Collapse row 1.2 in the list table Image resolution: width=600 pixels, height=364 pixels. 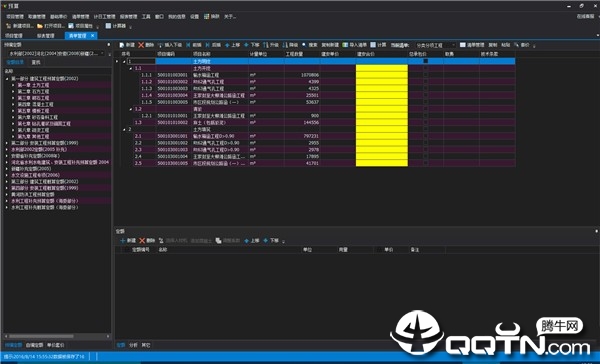coord(130,109)
